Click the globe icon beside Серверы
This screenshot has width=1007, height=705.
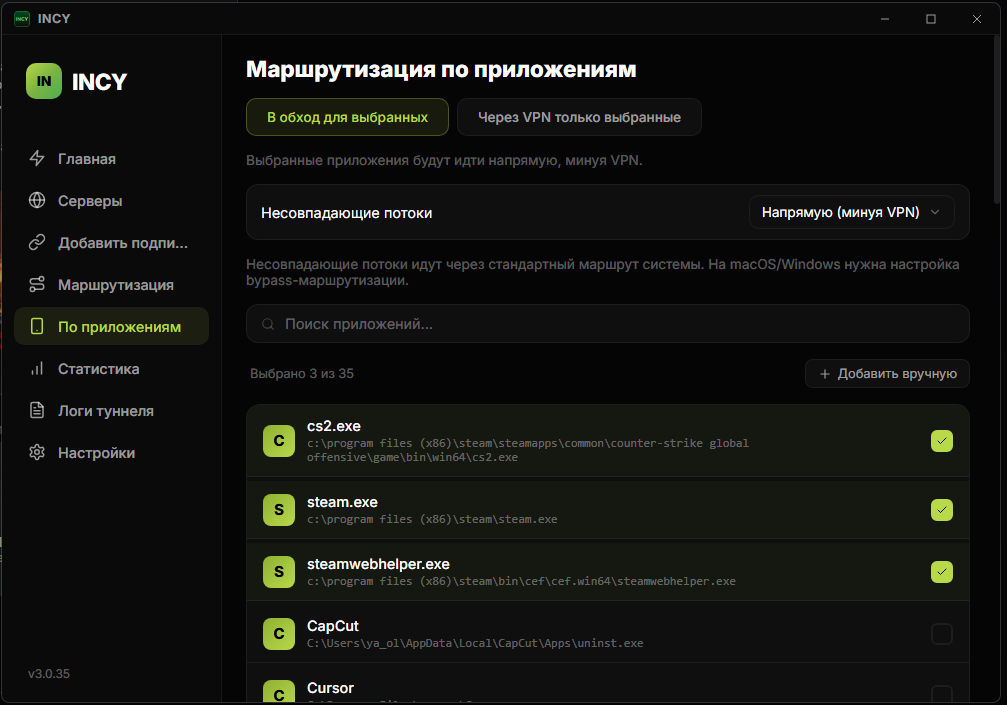tap(37, 200)
